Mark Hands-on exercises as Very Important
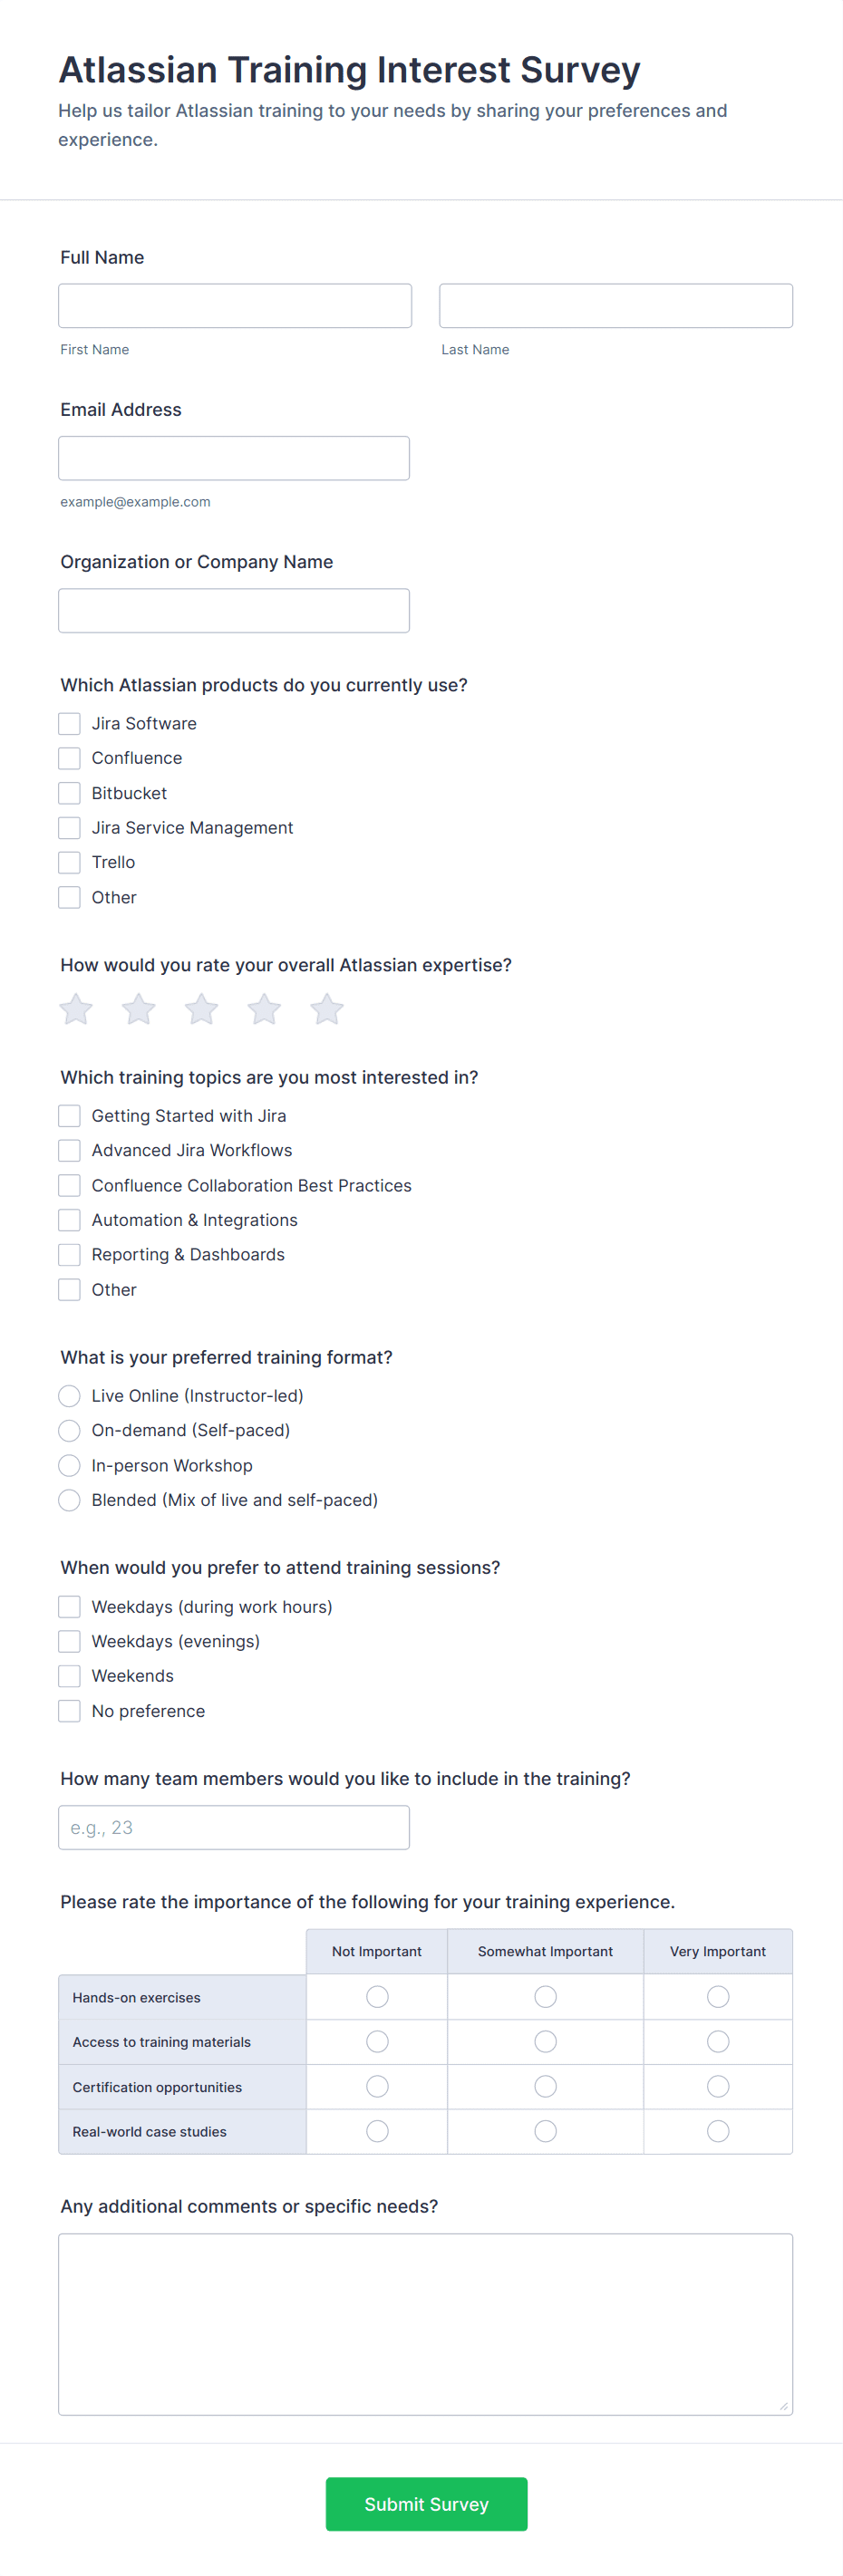The width and height of the screenshot is (843, 2576). [x=718, y=1997]
